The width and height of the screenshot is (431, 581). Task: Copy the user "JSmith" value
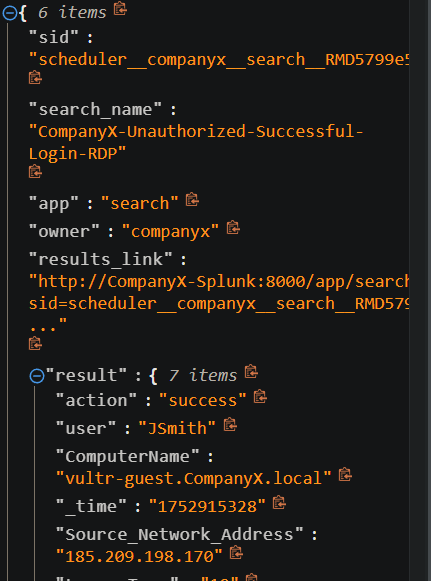[230, 425]
